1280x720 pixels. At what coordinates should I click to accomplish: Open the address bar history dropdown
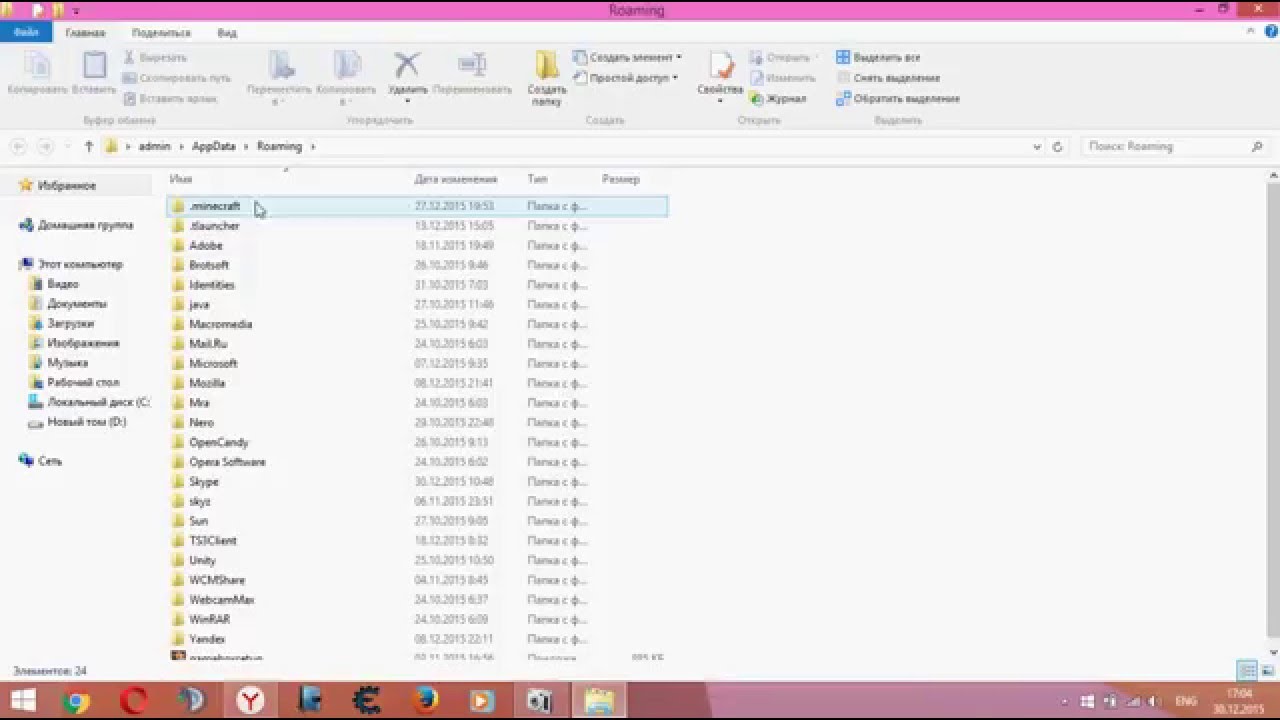[1036, 146]
